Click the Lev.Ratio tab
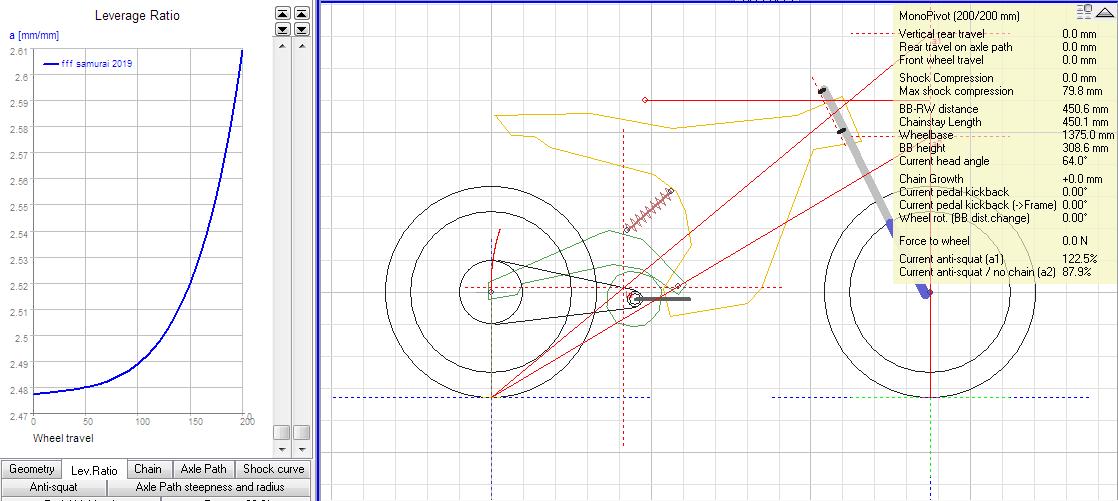The image size is (1118, 501). [93, 470]
